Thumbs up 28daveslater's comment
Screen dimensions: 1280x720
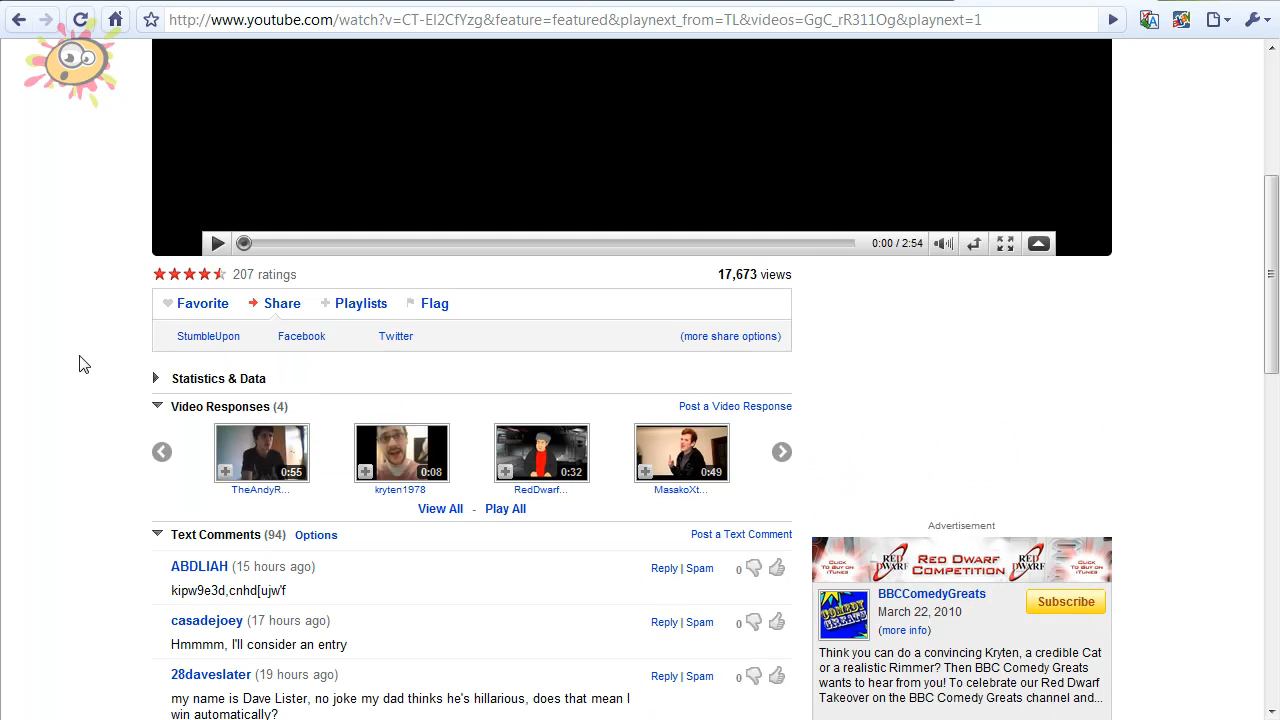pos(777,675)
